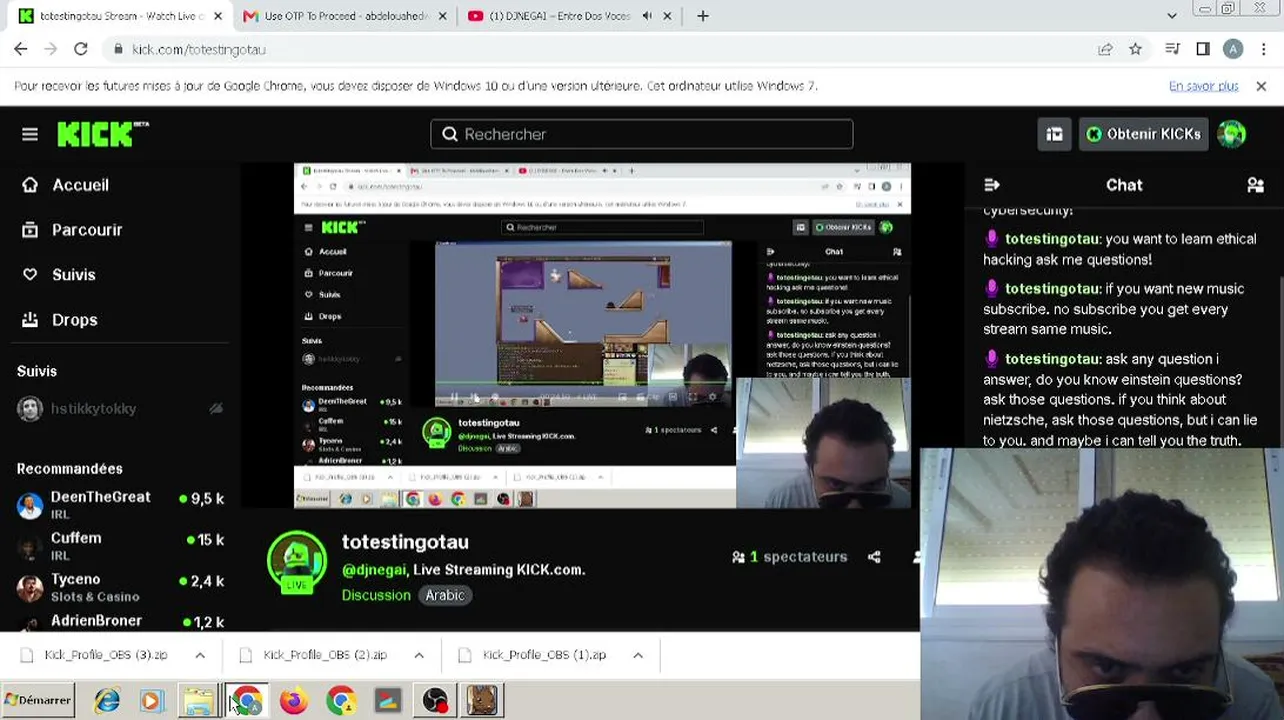This screenshot has width=1284, height=720.
Task: Open the Kick hamburger menu
Action: pyautogui.click(x=30, y=134)
